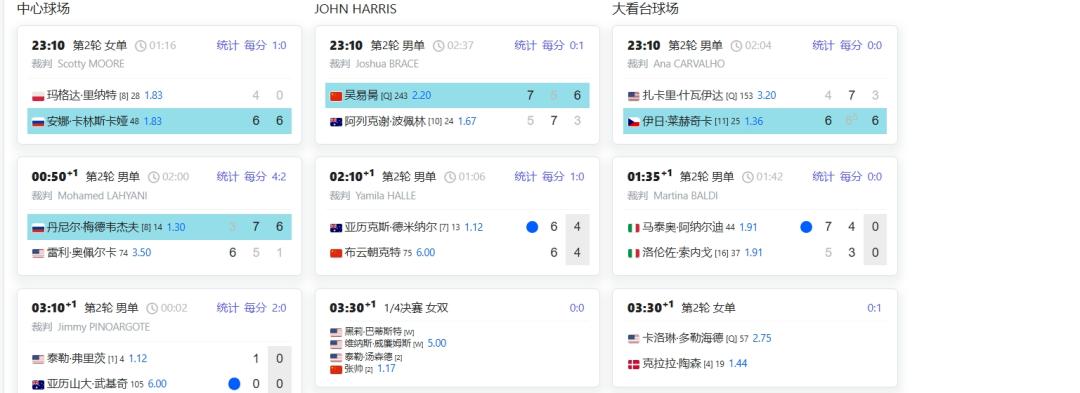Click the blue serving dot in 马泰奥·阿纳尔迪's row

(x=807, y=227)
